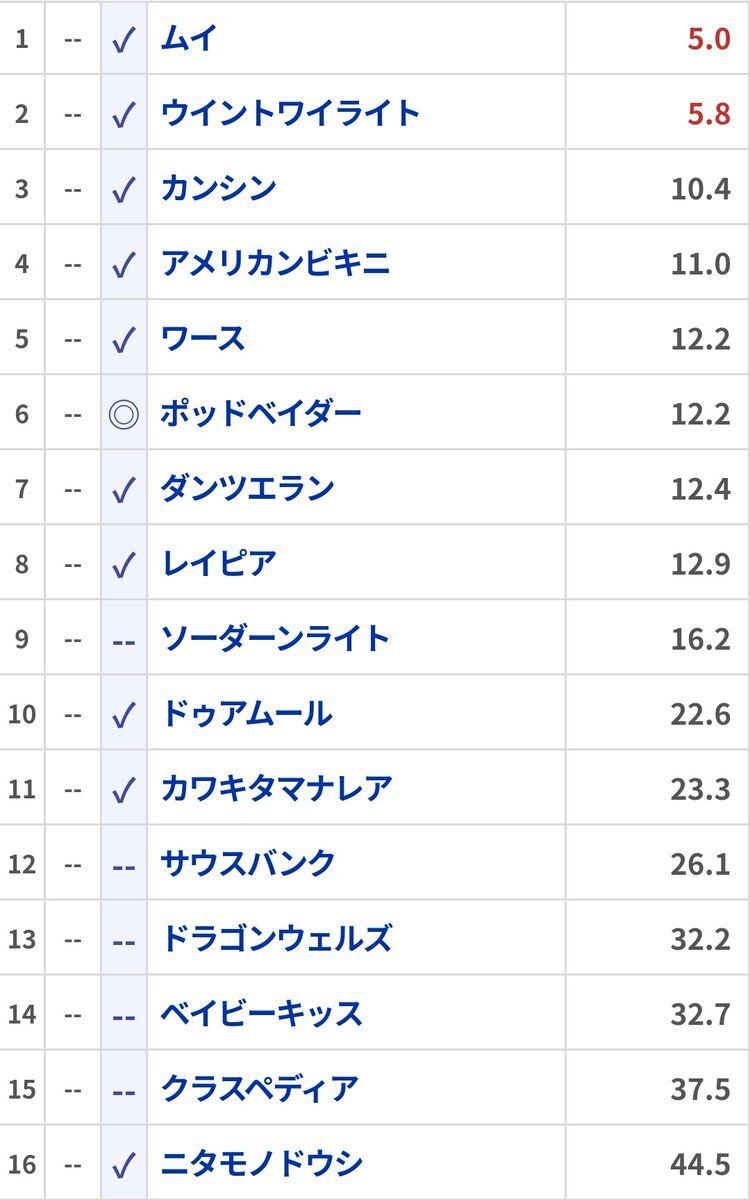The width and height of the screenshot is (750, 1200).
Task: Open horse link ドゥアムール
Action: coord(246,714)
